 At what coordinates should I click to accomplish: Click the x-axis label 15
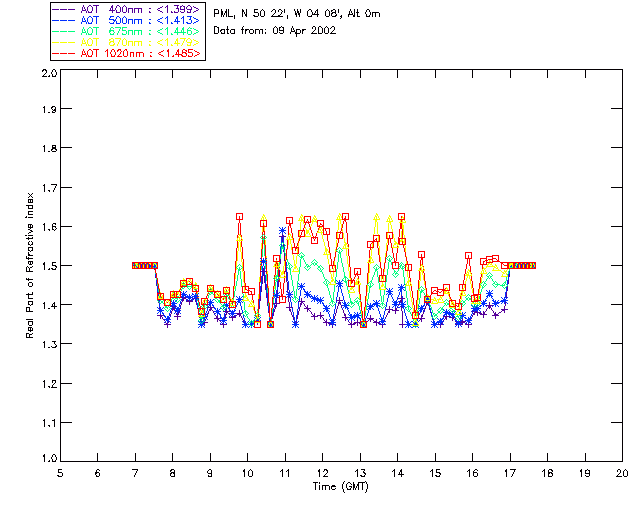click(x=435, y=473)
